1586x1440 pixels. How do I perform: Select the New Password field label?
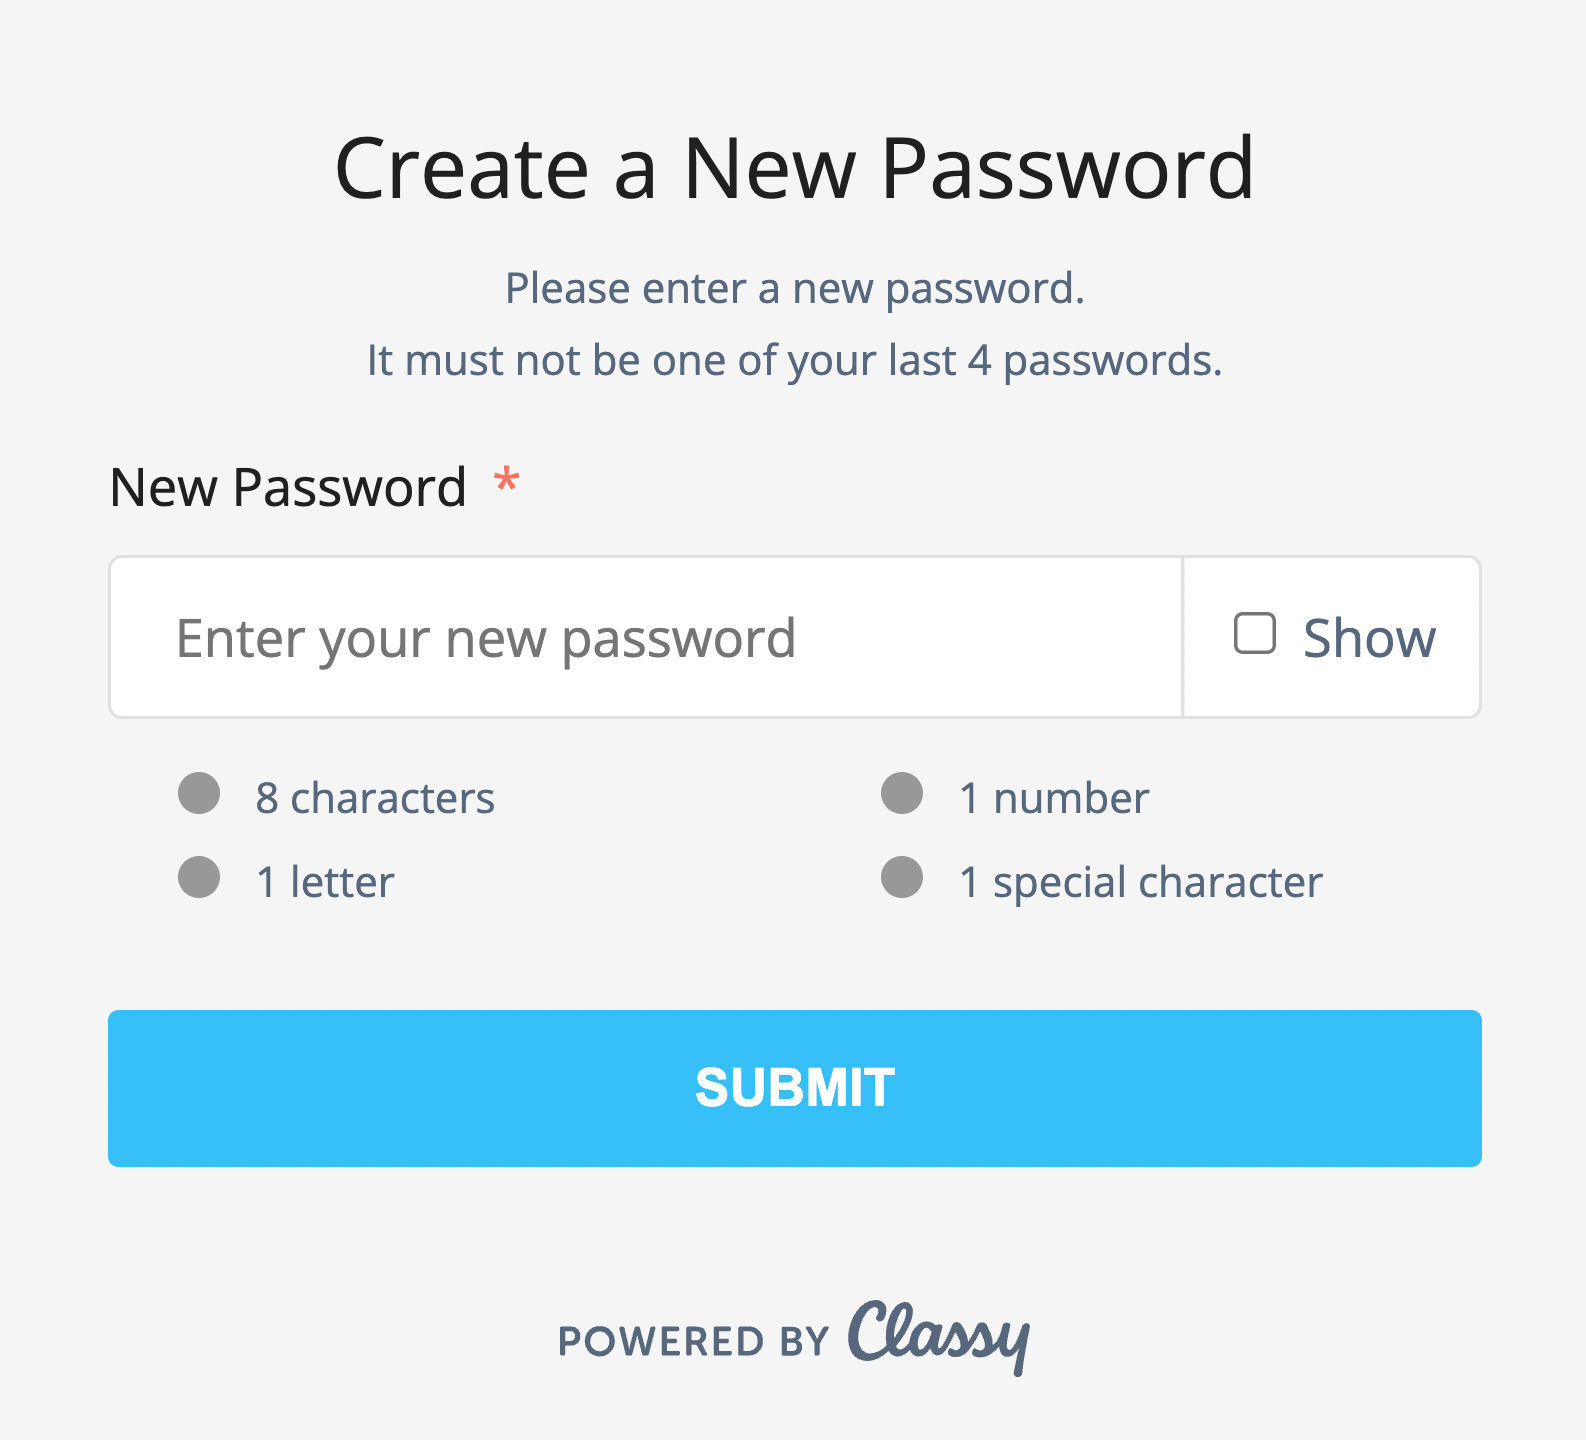(x=288, y=487)
